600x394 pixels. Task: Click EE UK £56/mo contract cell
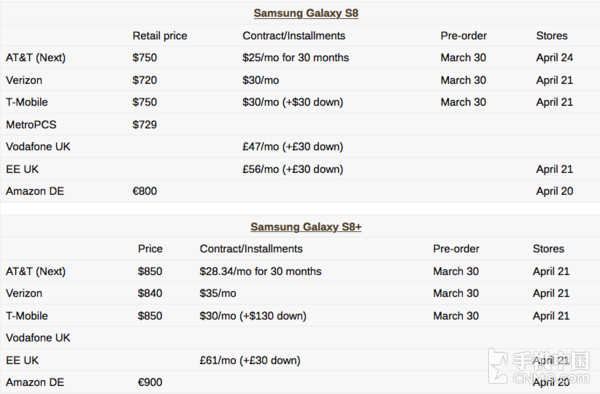[x=293, y=169]
